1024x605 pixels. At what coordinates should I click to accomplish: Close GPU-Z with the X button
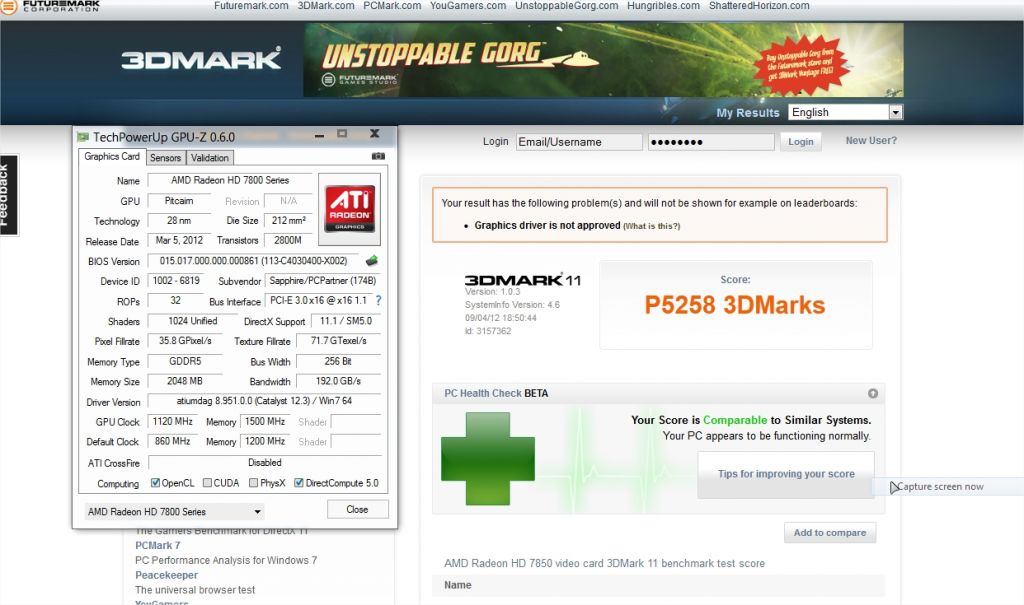point(374,133)
